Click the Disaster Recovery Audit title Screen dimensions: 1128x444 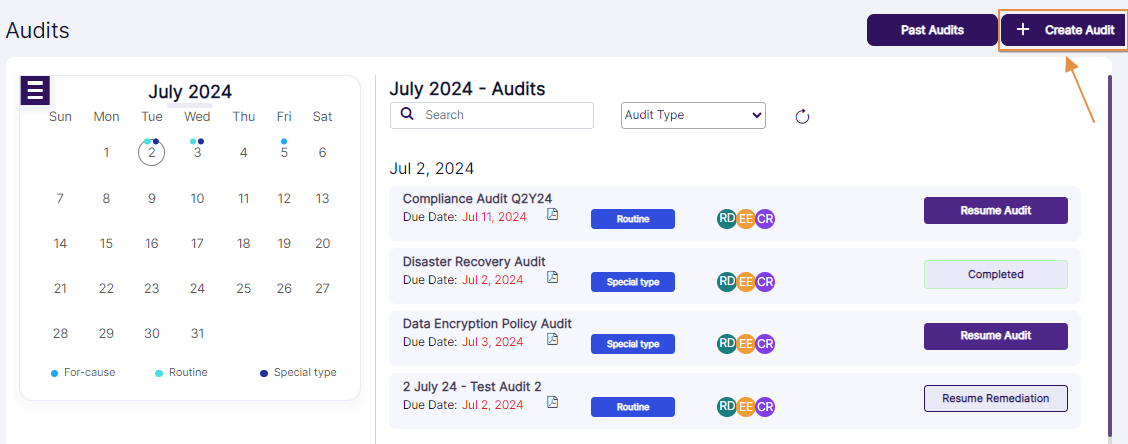pos(474,261)
